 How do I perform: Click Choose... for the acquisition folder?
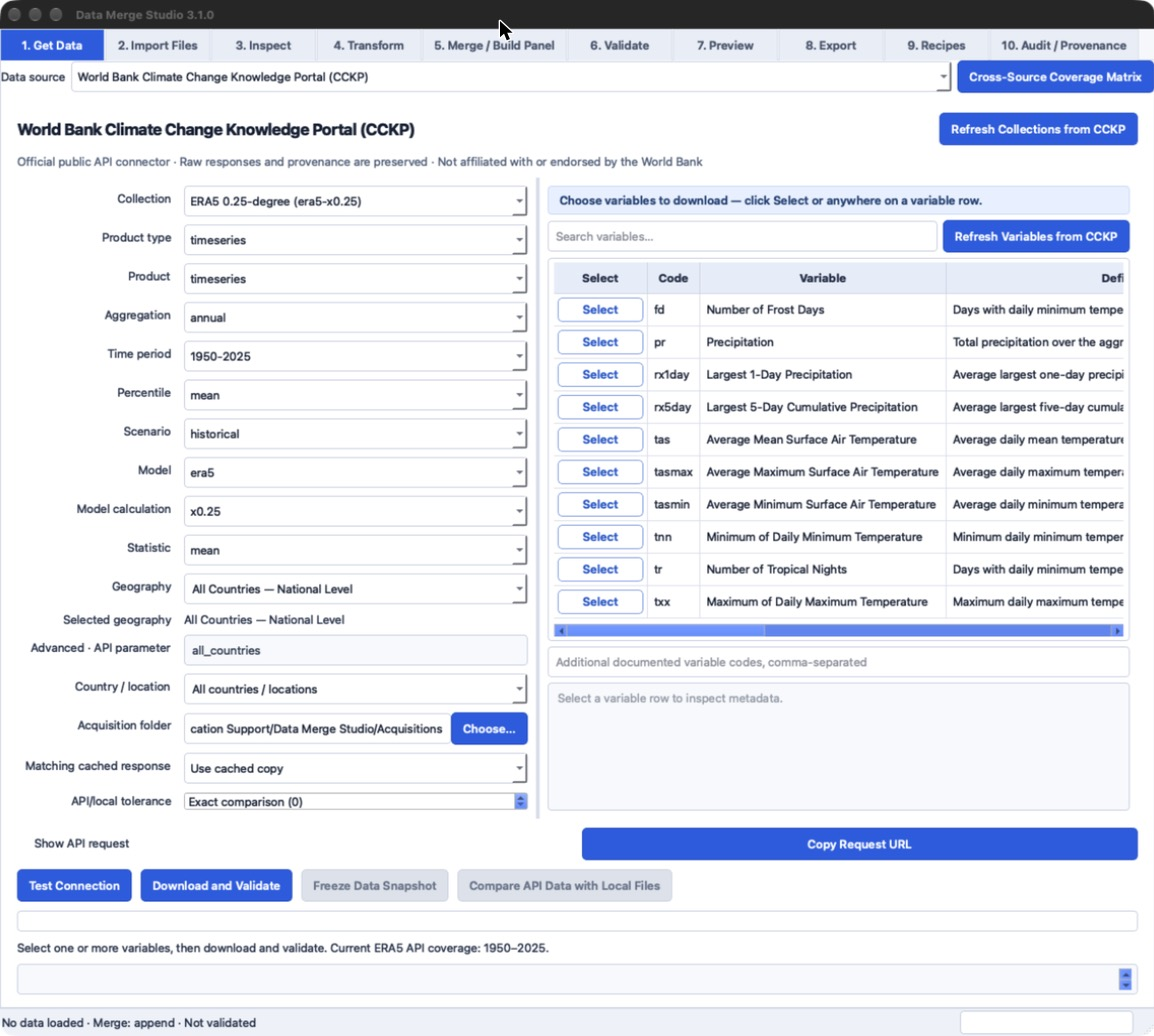coord(489,728)
